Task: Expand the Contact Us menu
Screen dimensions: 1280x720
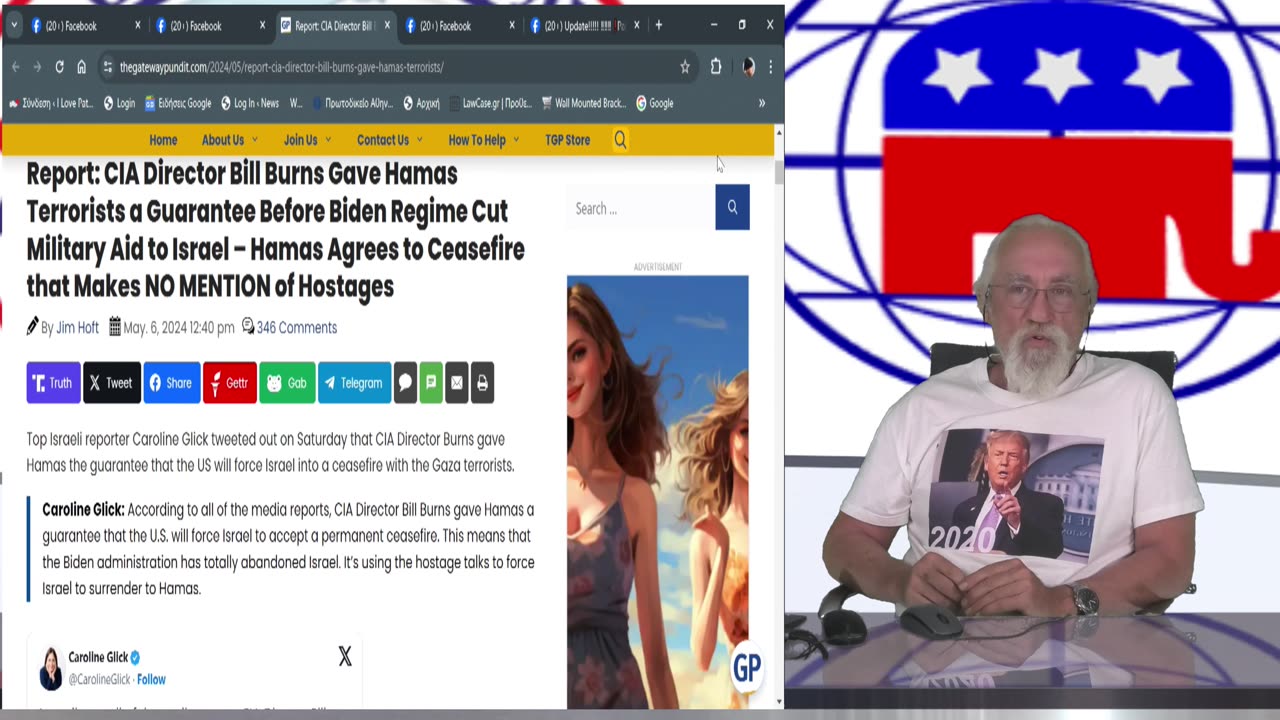Action: [389, 140]
